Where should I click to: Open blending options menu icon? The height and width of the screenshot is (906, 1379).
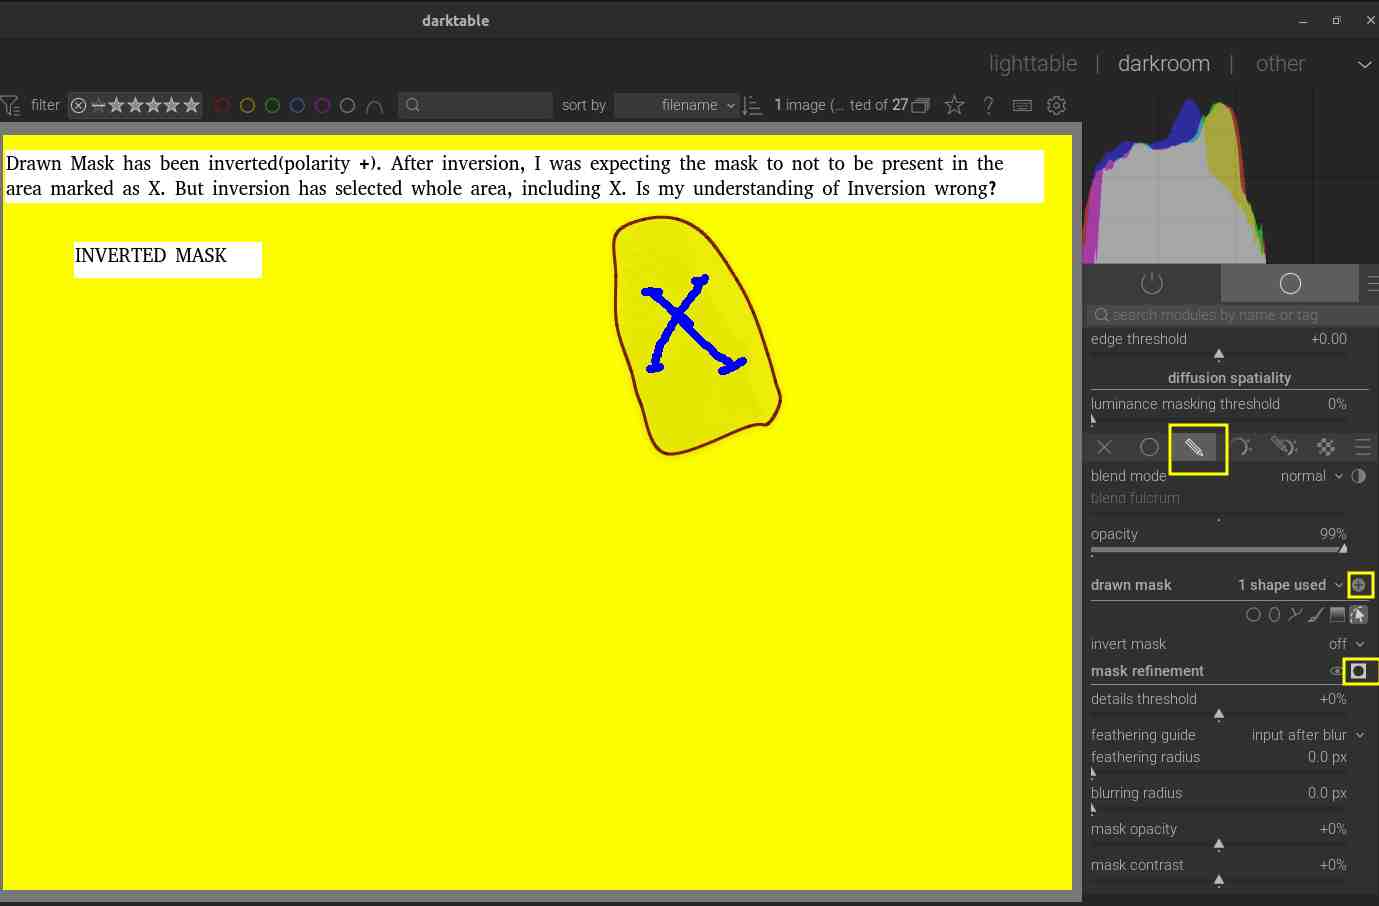(x=1363, y=447)
